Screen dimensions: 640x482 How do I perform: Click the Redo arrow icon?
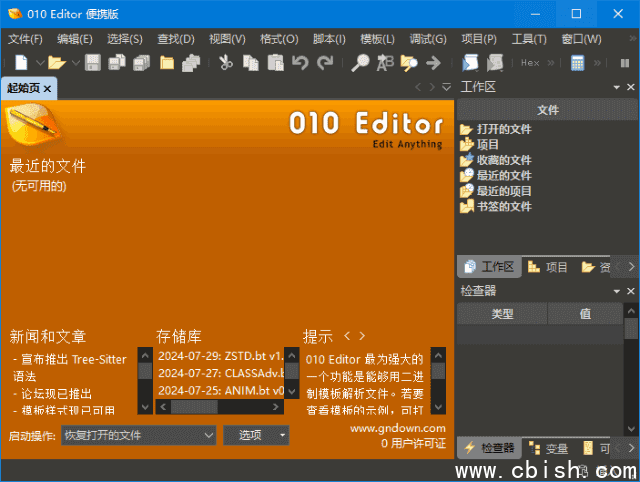[x=325, y=63]
